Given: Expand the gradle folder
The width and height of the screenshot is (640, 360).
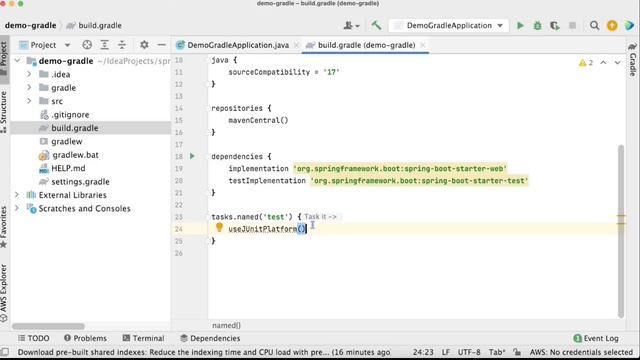Looking at the screenshot, I should [29, 88].
